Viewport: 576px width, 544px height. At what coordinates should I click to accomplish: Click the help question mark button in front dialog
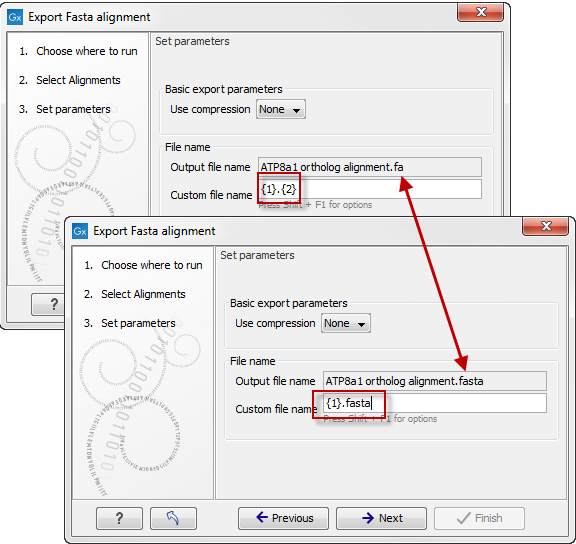(119, 518)
